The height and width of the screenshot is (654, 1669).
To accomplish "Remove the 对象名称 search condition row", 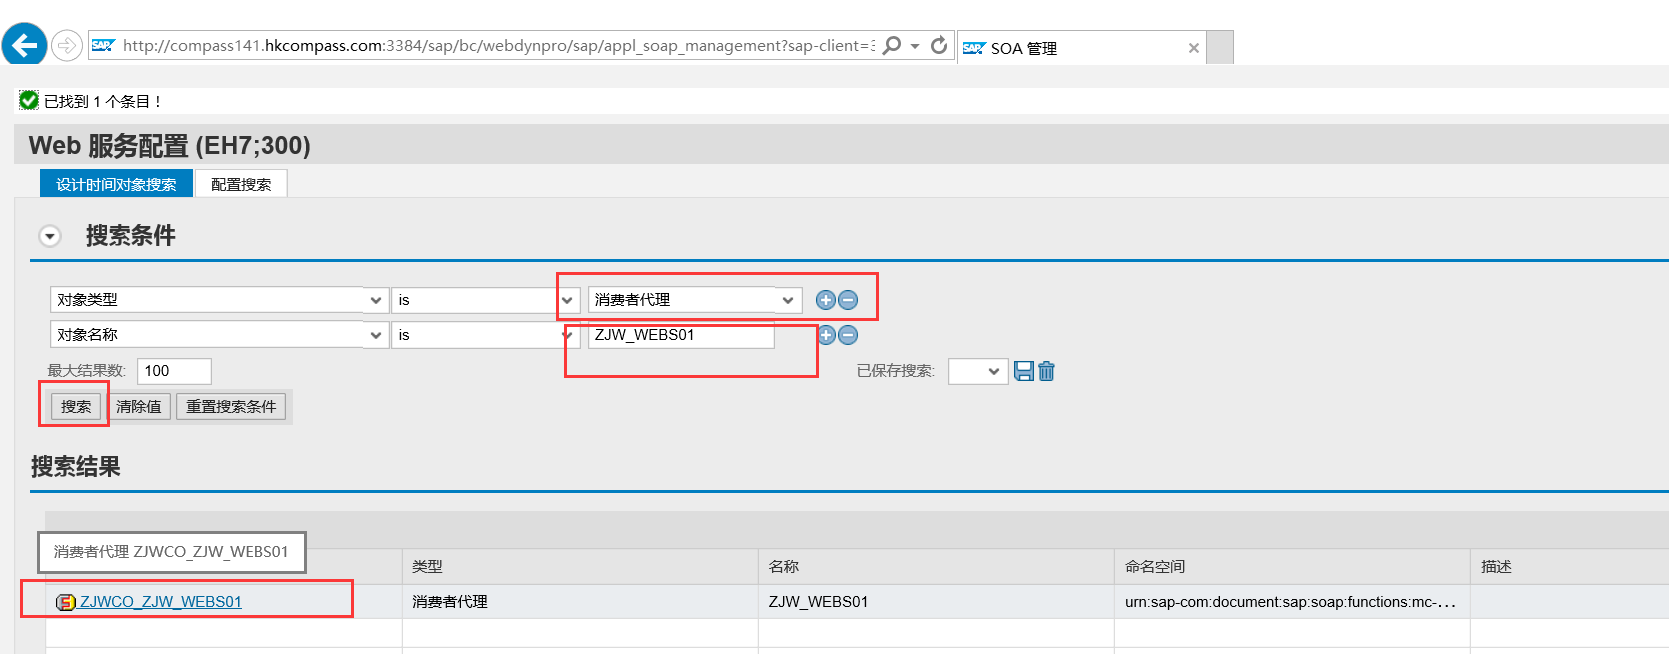I will point(848,335).
